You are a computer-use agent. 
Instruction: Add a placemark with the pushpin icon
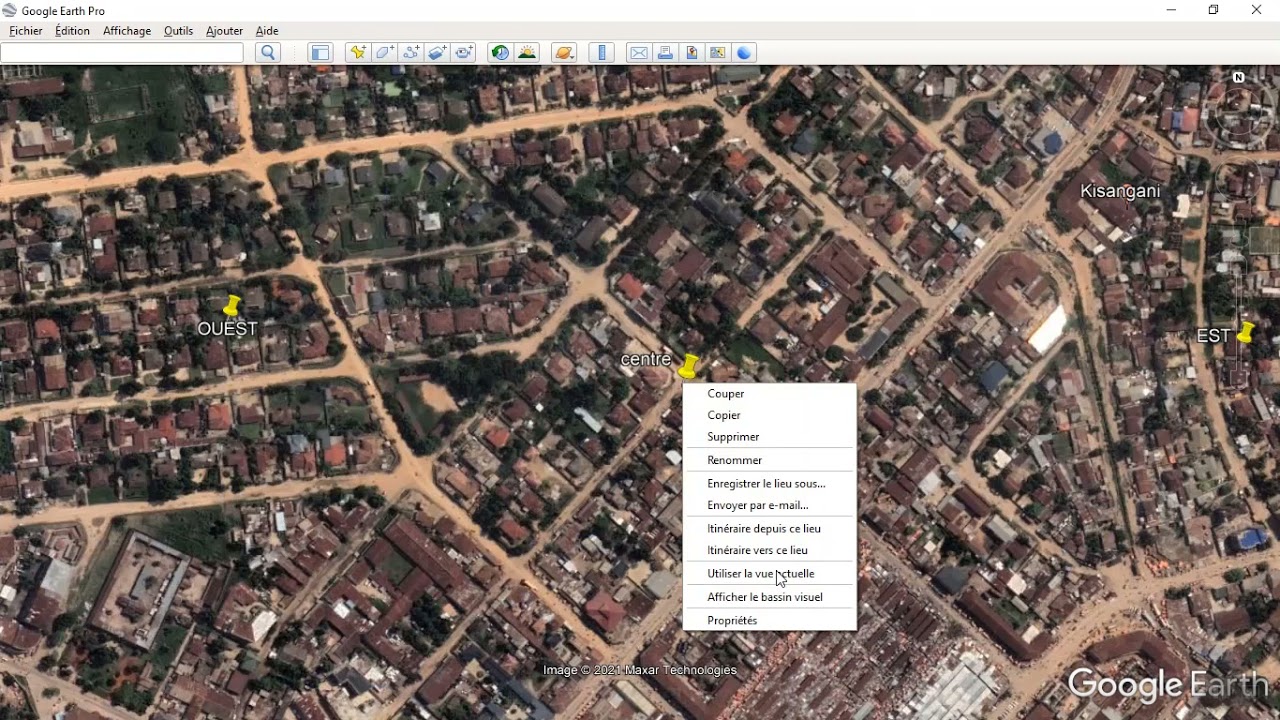coord(357,53)
